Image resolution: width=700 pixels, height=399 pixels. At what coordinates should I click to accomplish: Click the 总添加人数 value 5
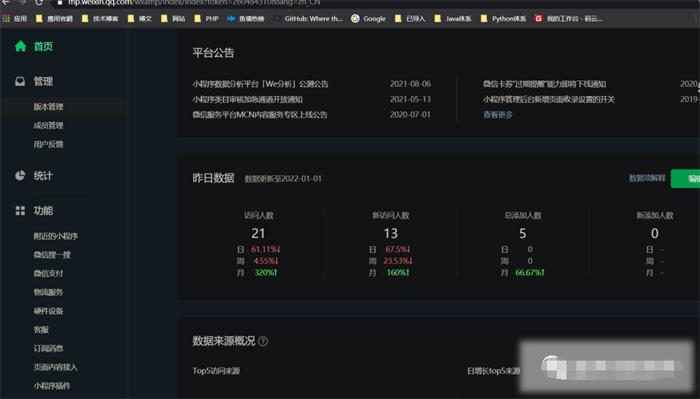pyautogui.click(x=522, y=233)
